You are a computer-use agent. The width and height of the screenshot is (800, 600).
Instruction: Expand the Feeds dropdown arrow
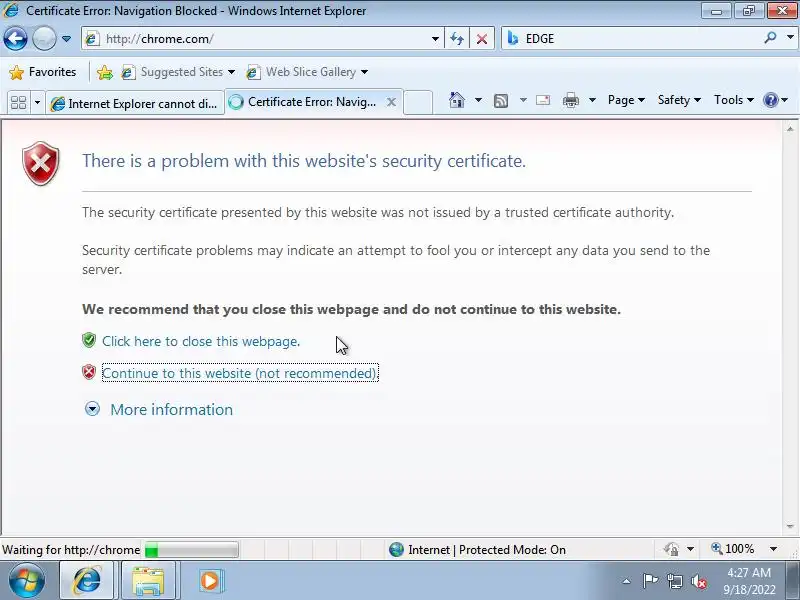click(523, 100)
